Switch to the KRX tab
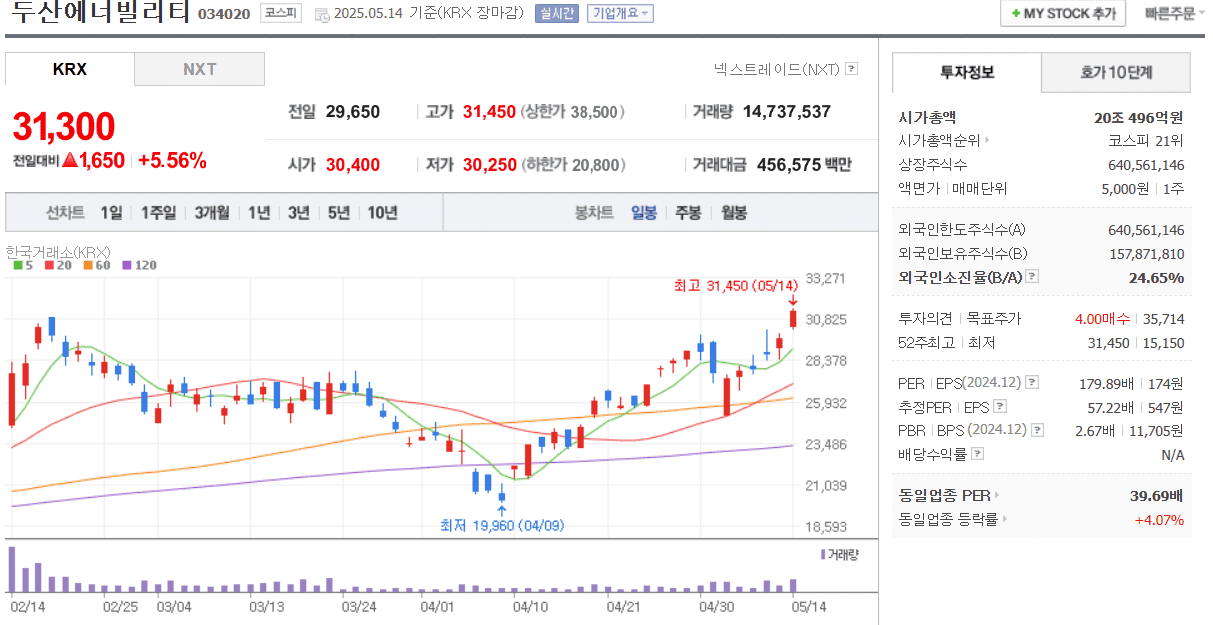The height and width of the screenshot is (625, 1213). pos(70,69)
